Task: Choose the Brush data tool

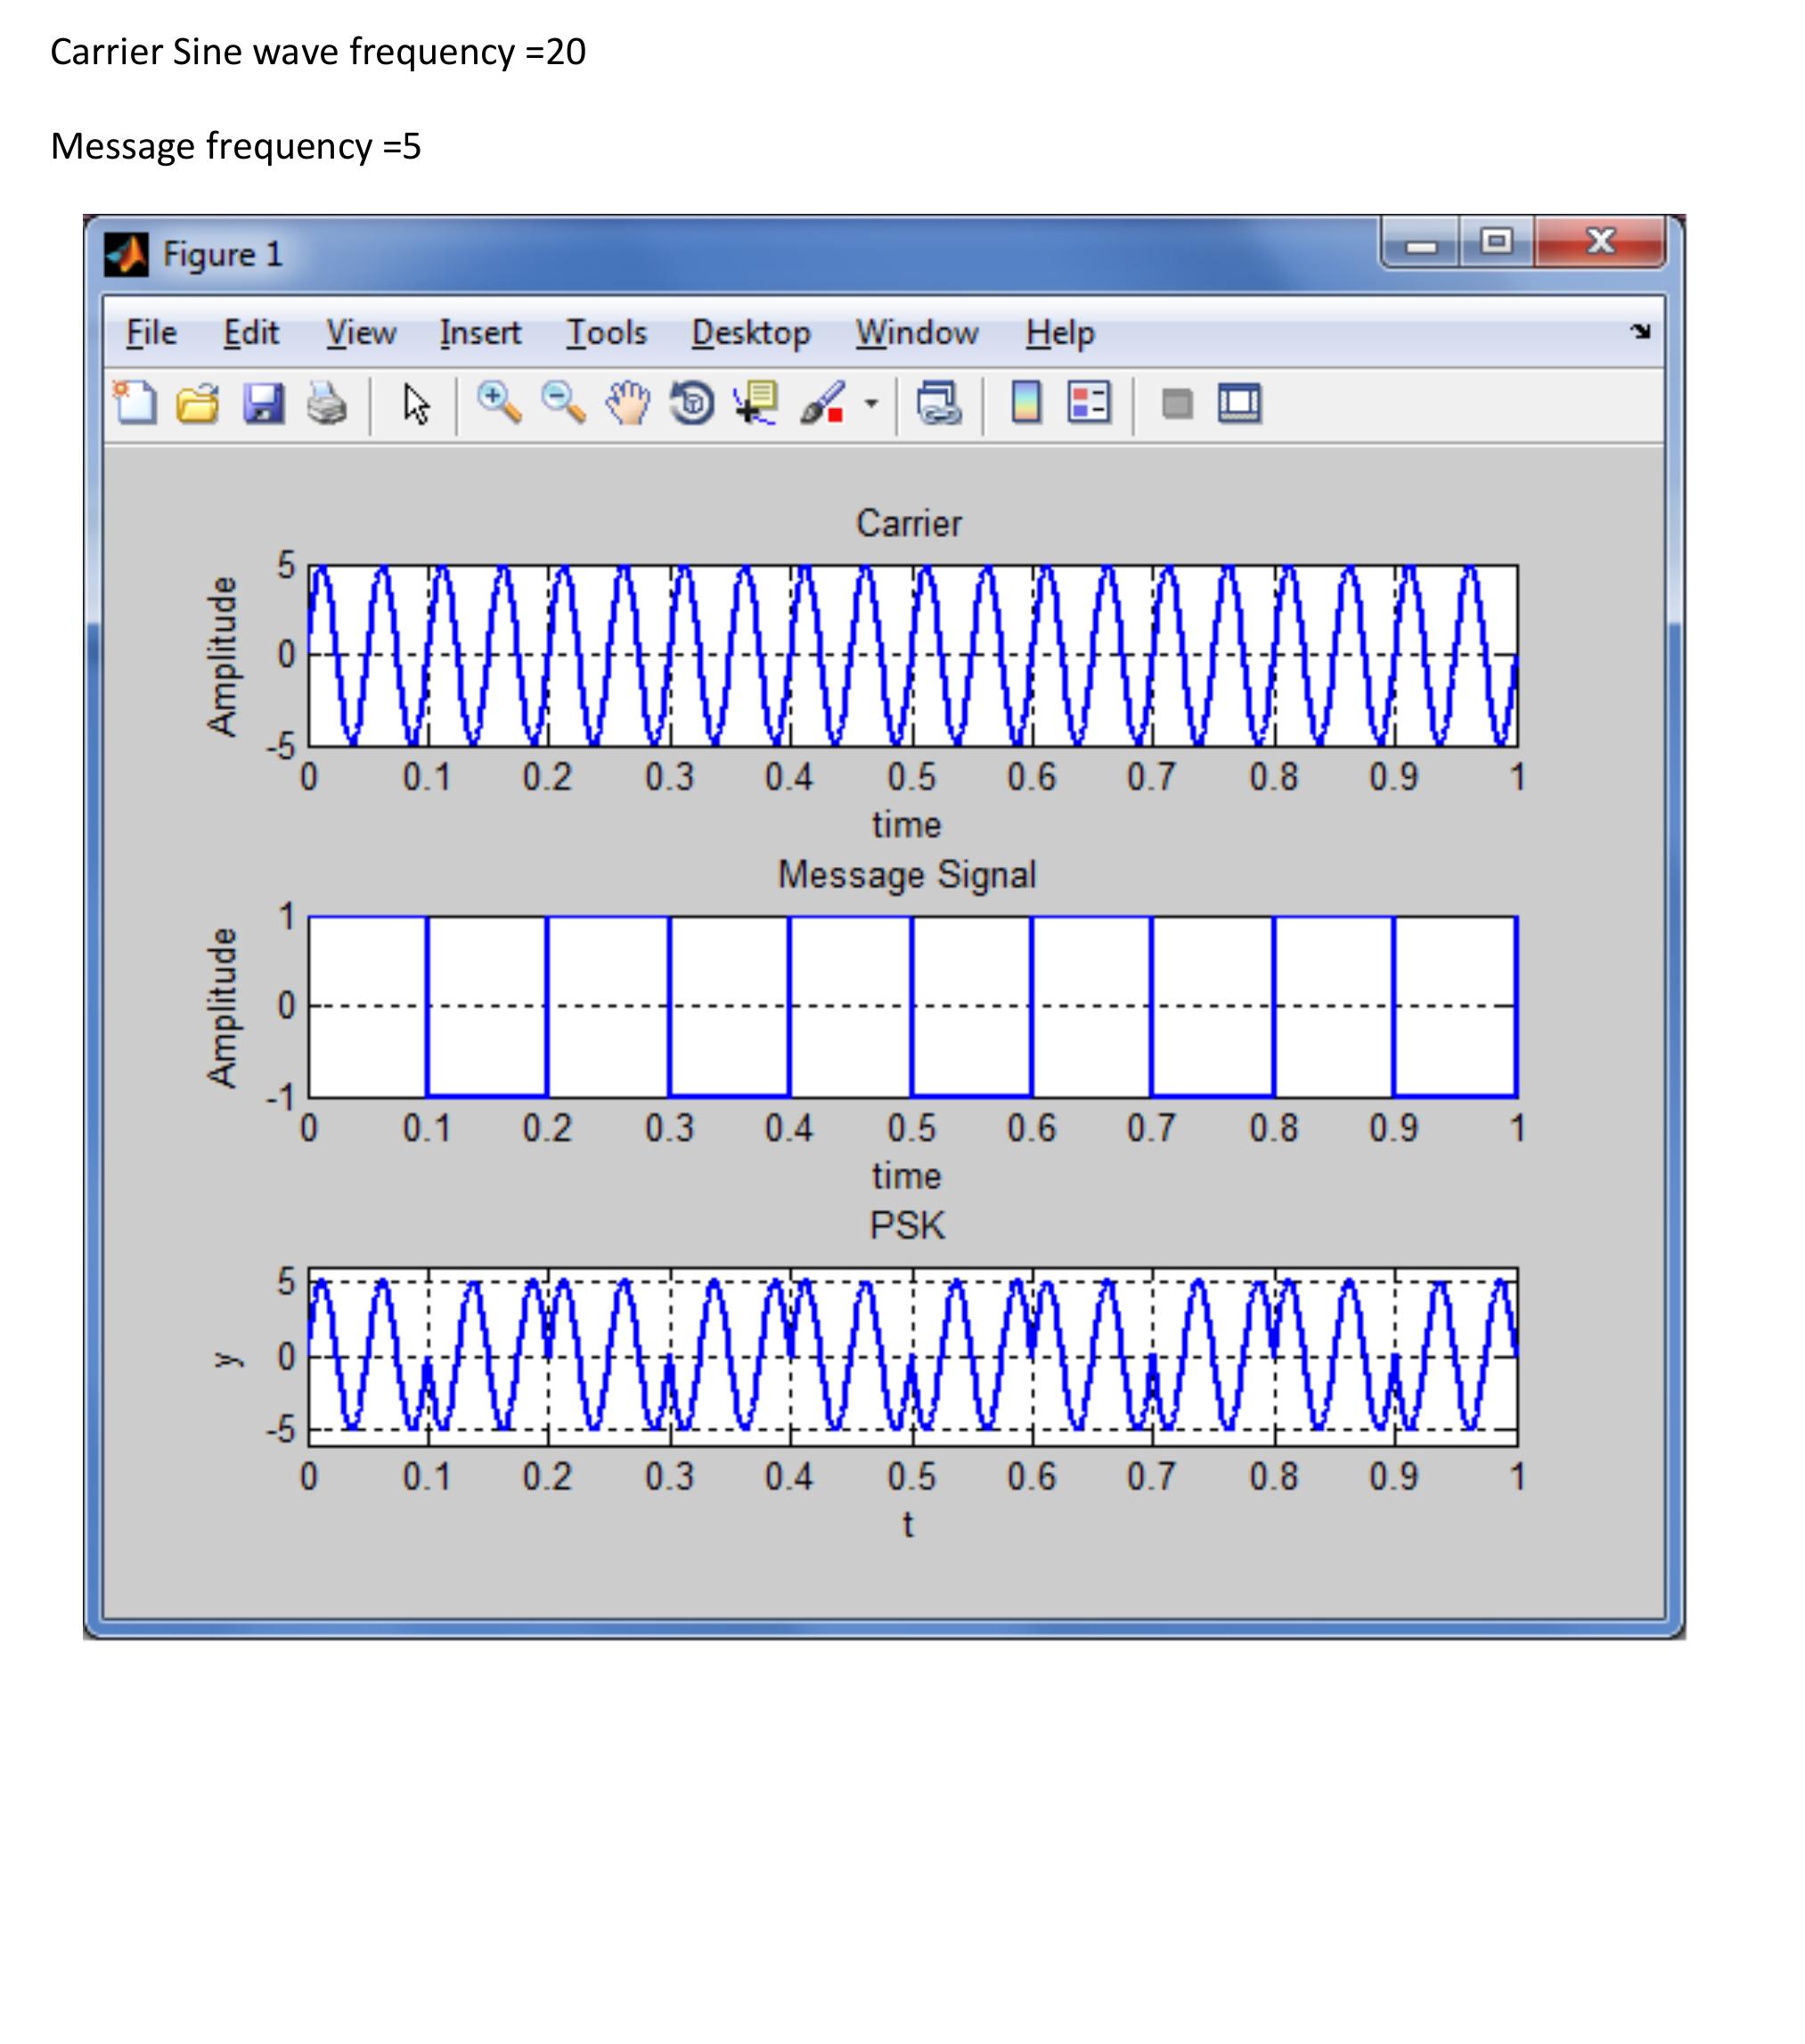Action: 823,404
